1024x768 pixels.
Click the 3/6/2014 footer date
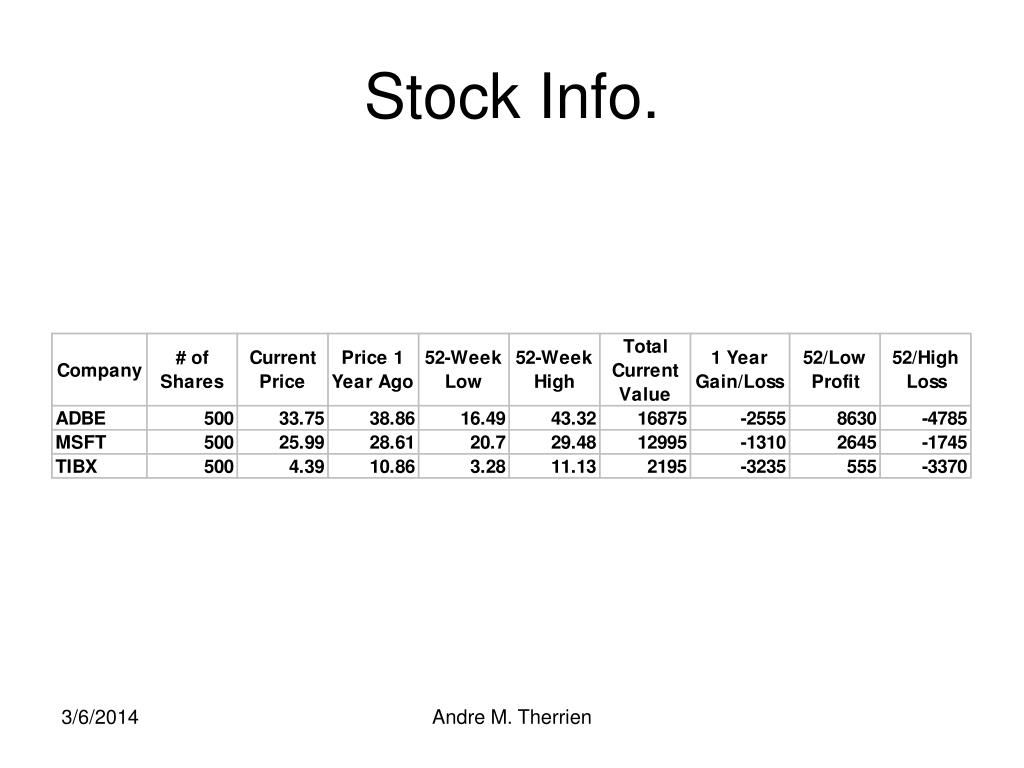pyautogui.click(x=100, y=717)
